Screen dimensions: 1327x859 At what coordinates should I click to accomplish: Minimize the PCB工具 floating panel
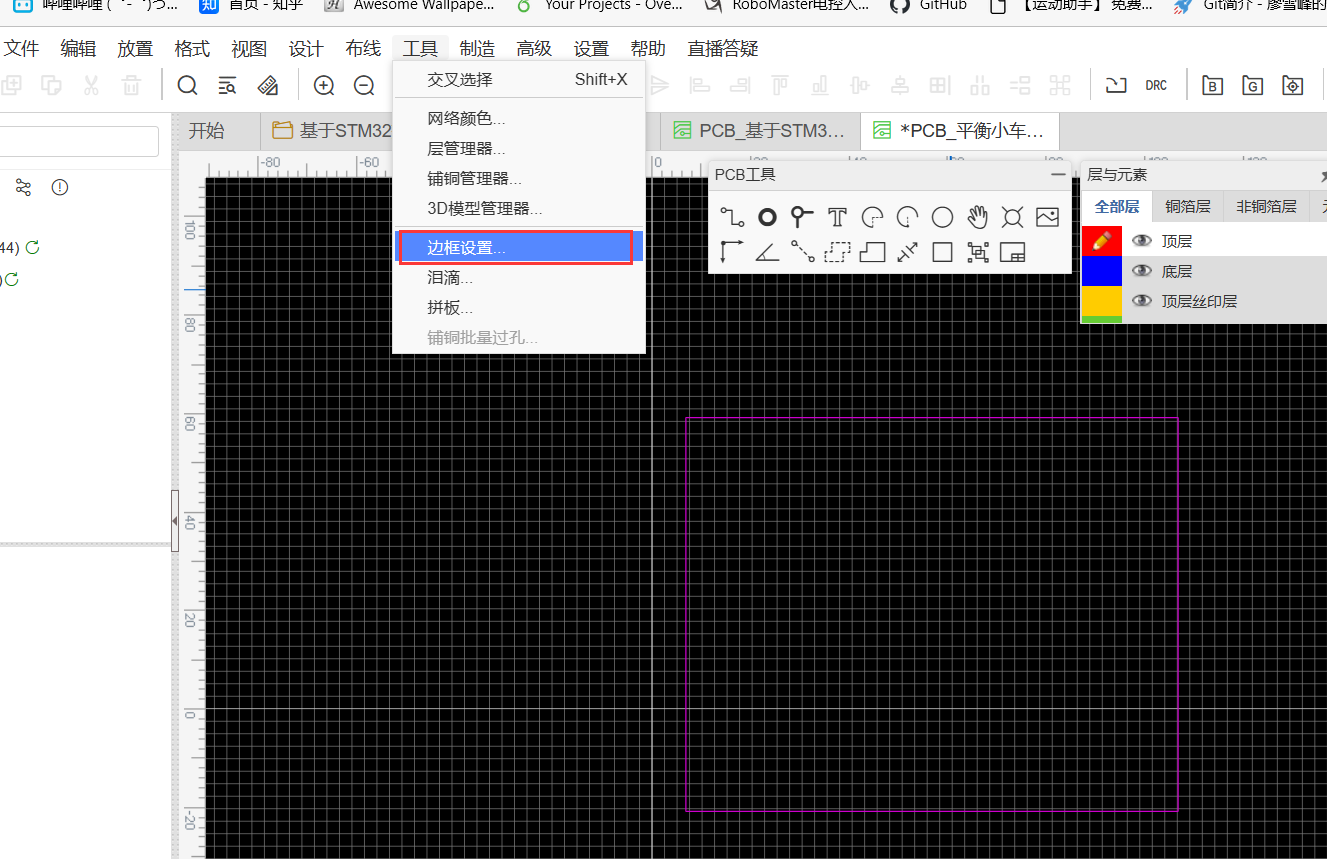pos(1058,175)
